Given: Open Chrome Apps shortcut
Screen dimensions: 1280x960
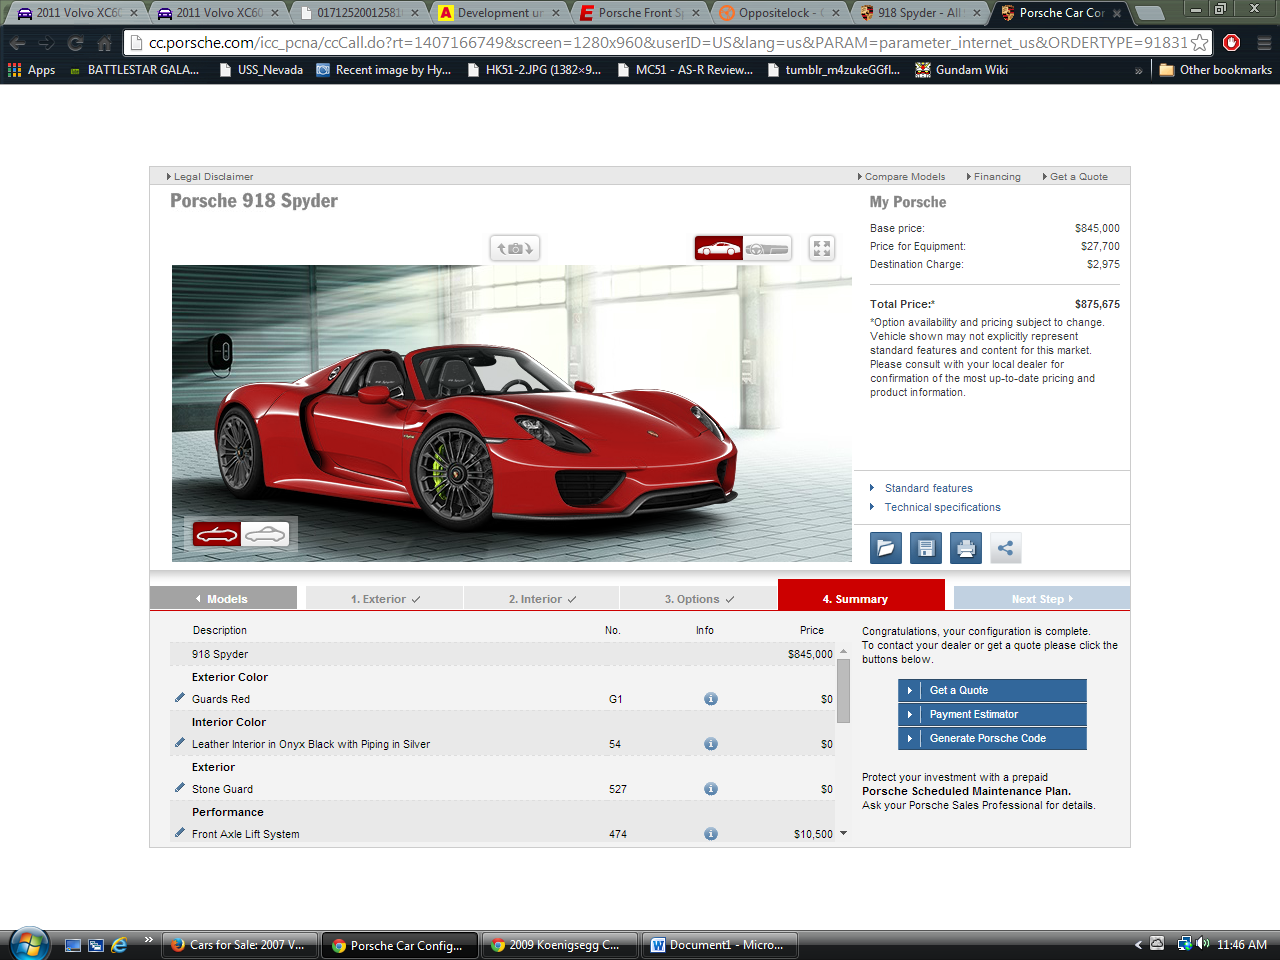Looking at the screenshot, I should tap(31, 70).
